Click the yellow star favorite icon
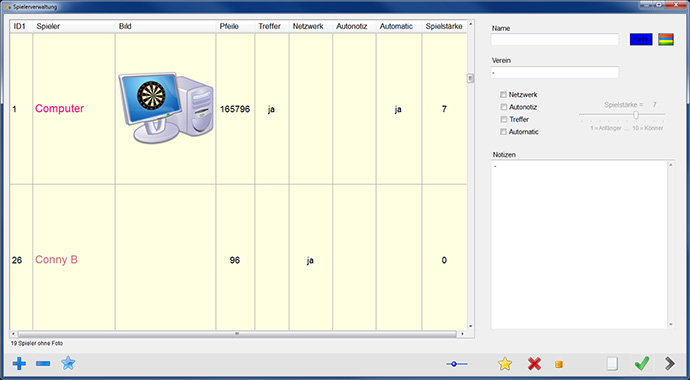Image resolution: width=690 pixels, height=380 pixels. point(505,364)
